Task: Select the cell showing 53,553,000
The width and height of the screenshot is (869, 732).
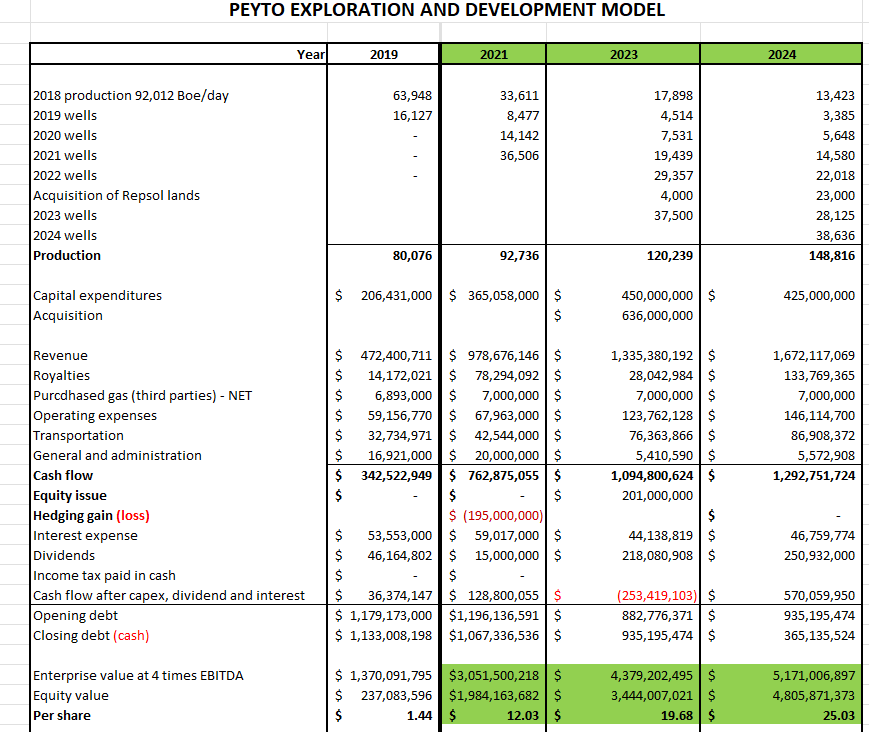Action: tap(400, 535)
